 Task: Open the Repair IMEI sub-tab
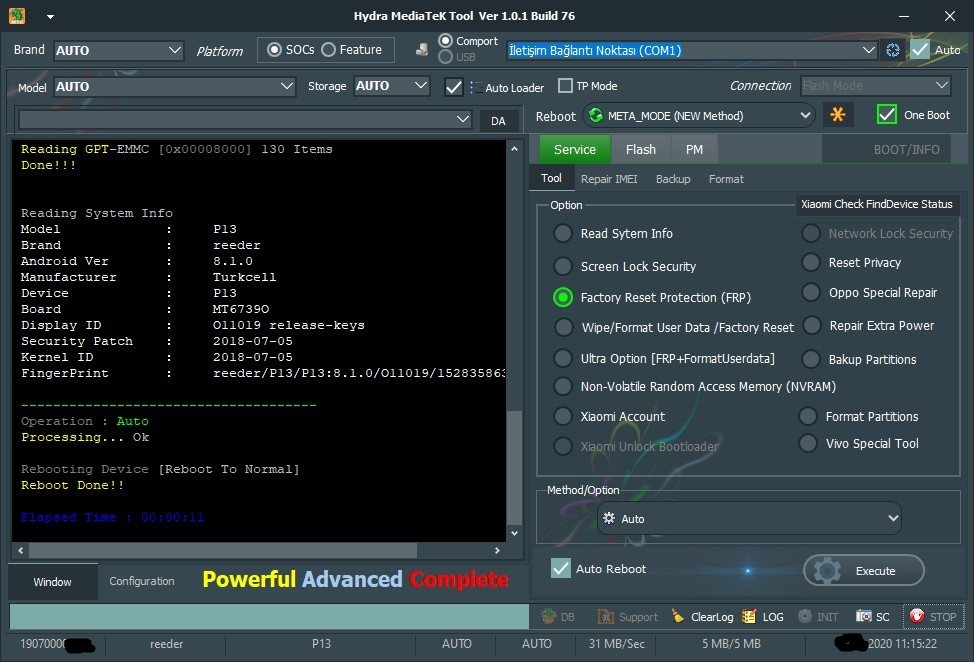[x=609, y=179]
